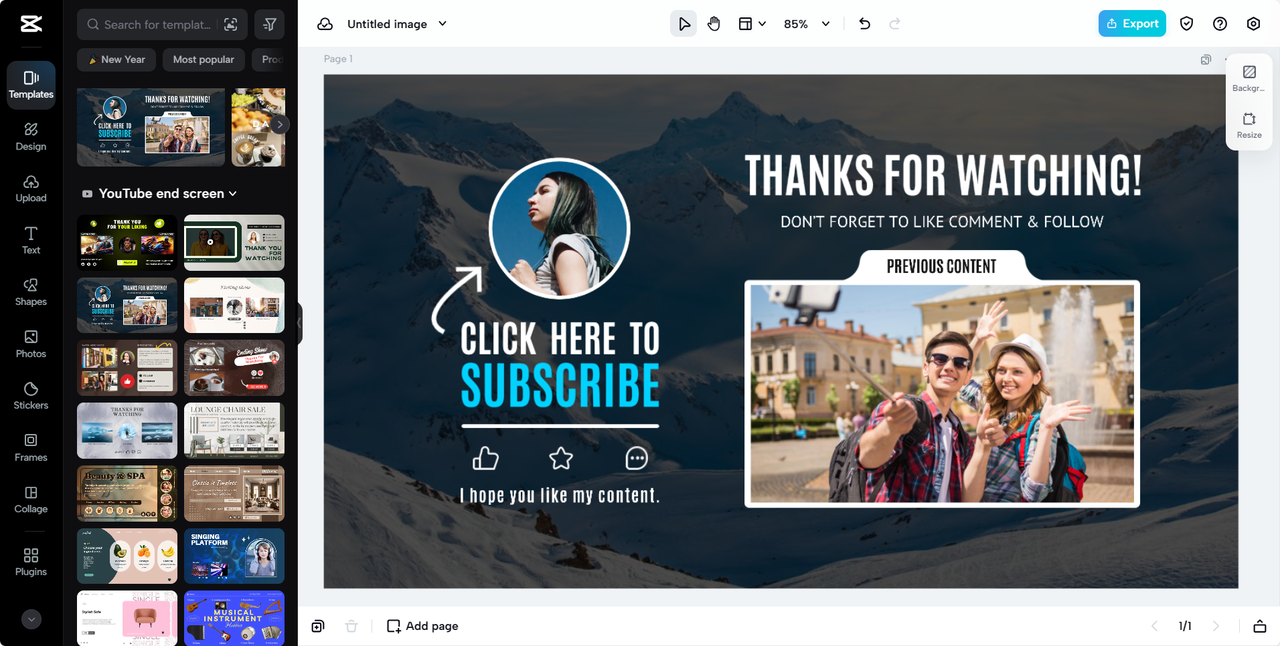Go to the next page arrow
Screen dimensions: 1280x646
click(1216, 626)
